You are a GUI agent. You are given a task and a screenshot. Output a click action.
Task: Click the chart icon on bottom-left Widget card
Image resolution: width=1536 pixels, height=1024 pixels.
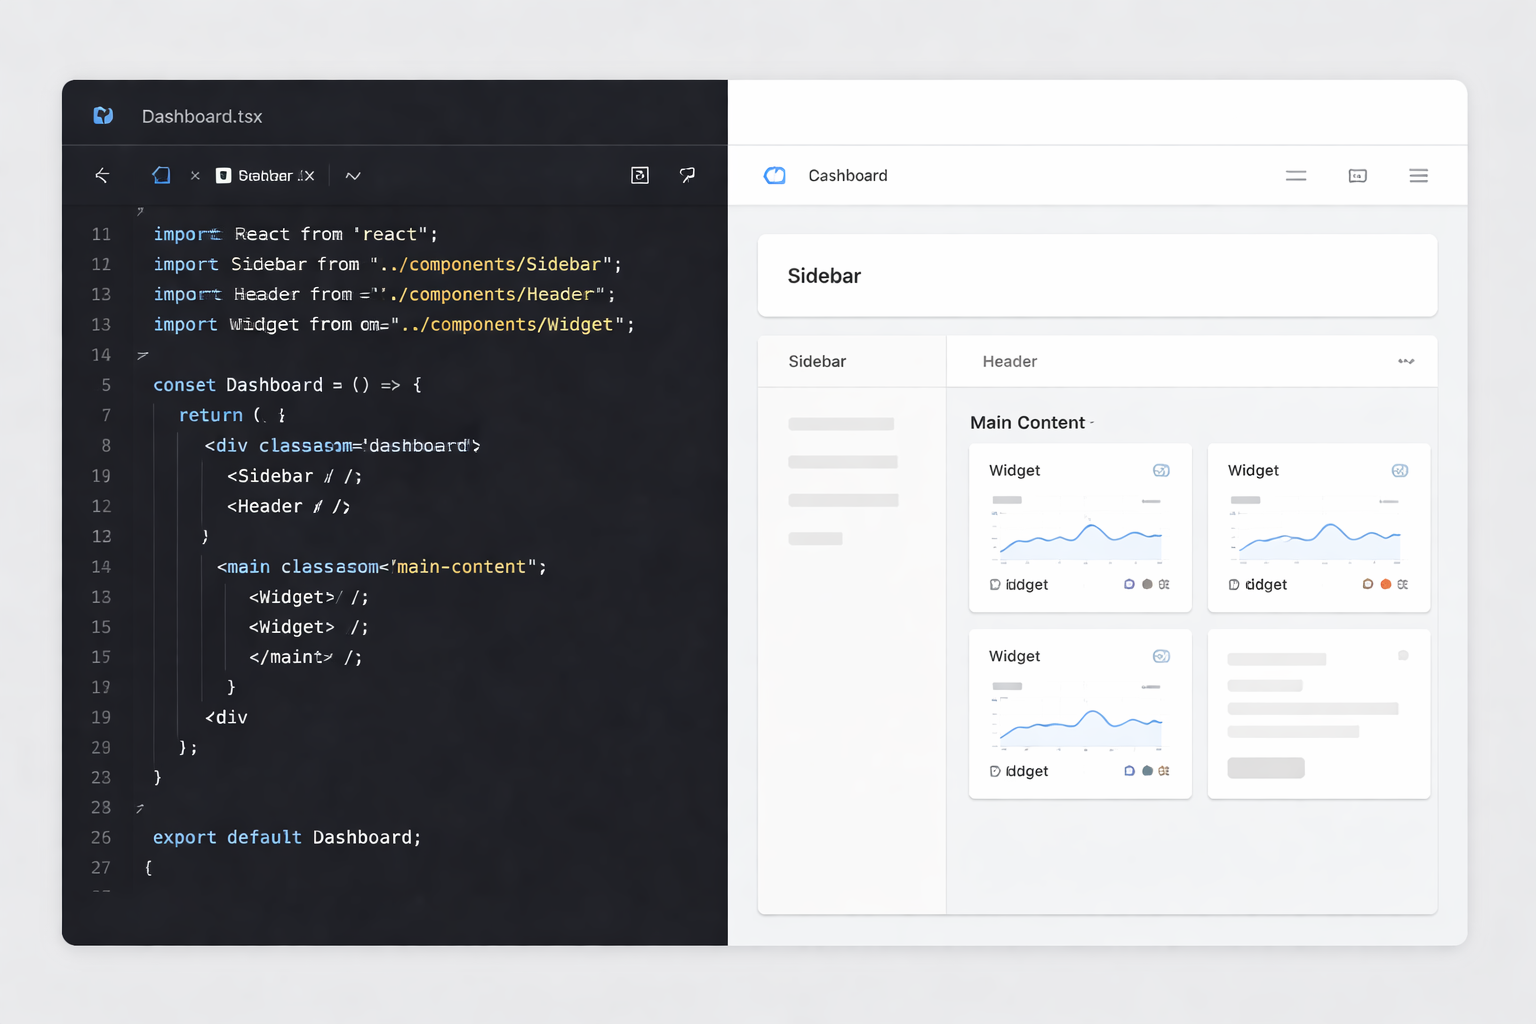click(x=1161, y=657)
